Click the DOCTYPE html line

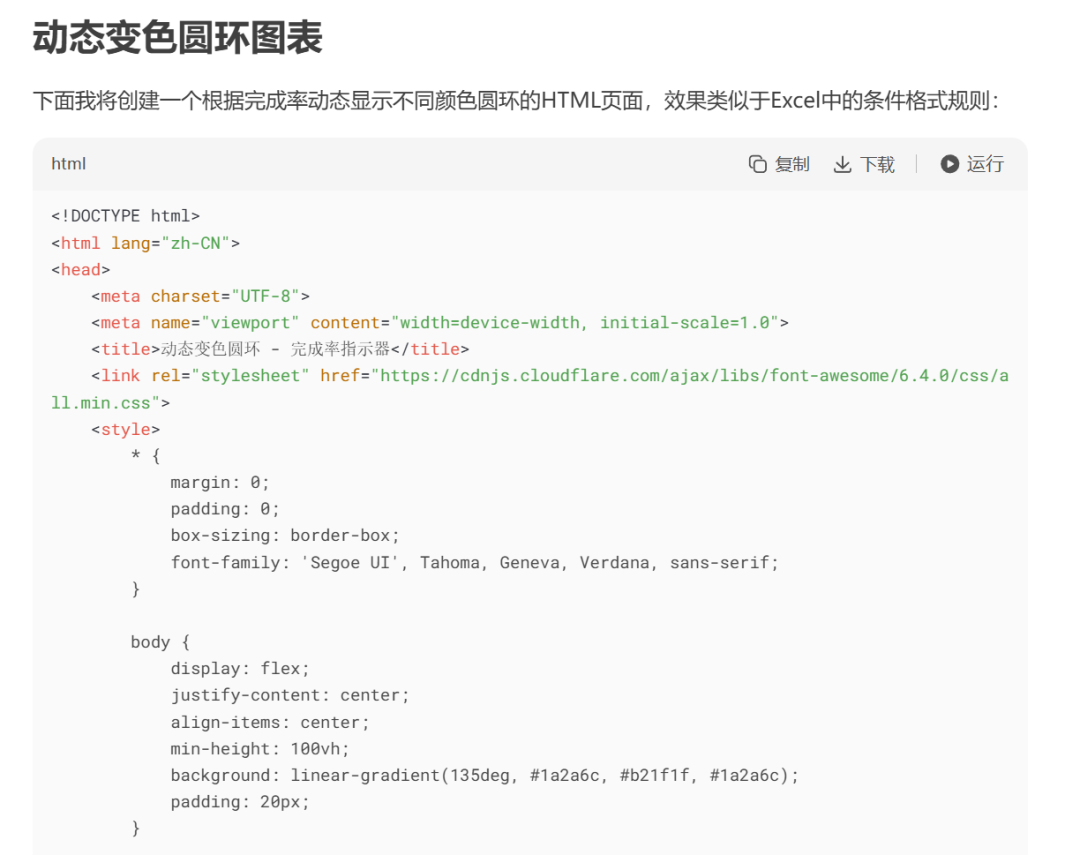(x=126, y=216)
